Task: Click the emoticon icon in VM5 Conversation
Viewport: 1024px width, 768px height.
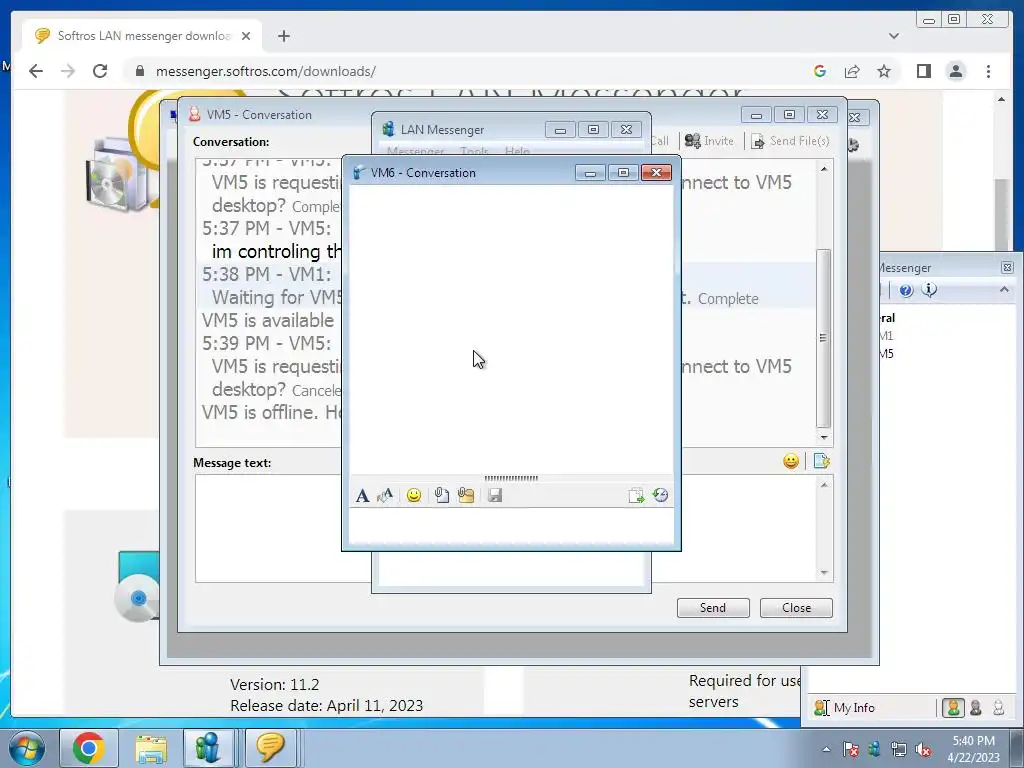Action: [791, 462]
